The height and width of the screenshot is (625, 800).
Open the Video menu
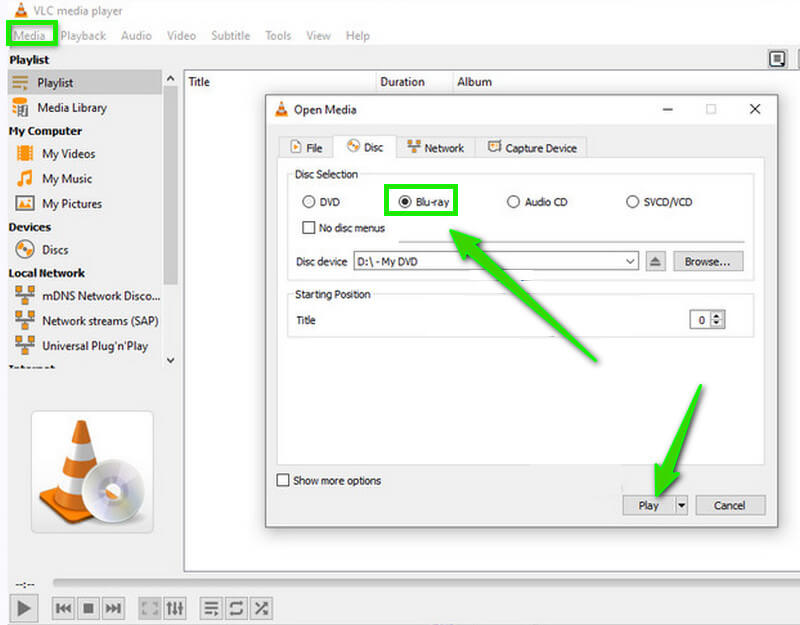[x=181, y=36]
